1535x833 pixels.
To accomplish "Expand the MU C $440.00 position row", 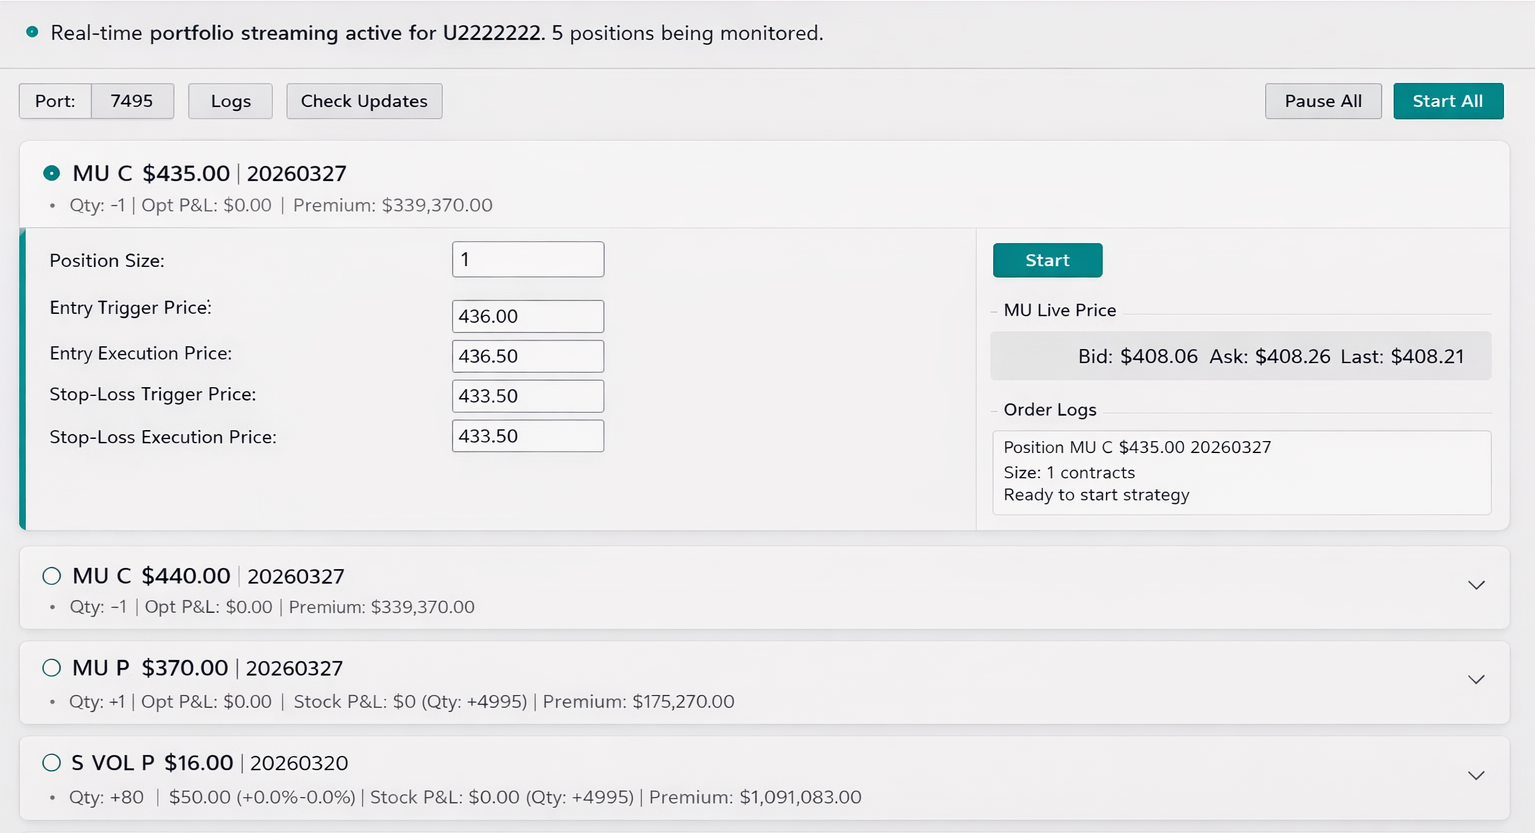I will click(1476, 585).
